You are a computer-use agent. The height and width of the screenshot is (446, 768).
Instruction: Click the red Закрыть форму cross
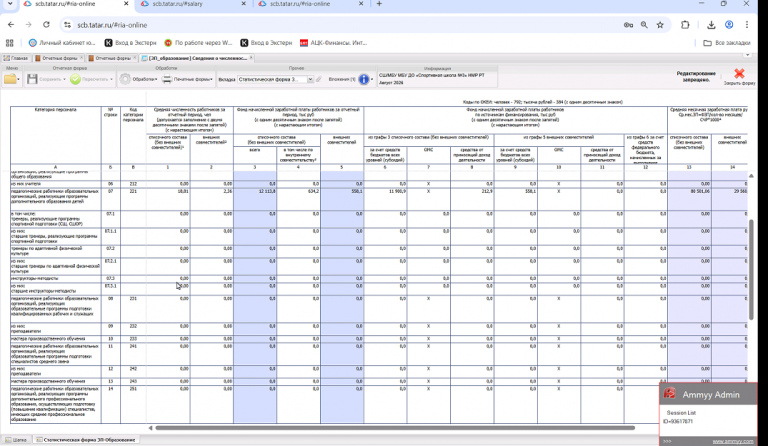point(739,73)
